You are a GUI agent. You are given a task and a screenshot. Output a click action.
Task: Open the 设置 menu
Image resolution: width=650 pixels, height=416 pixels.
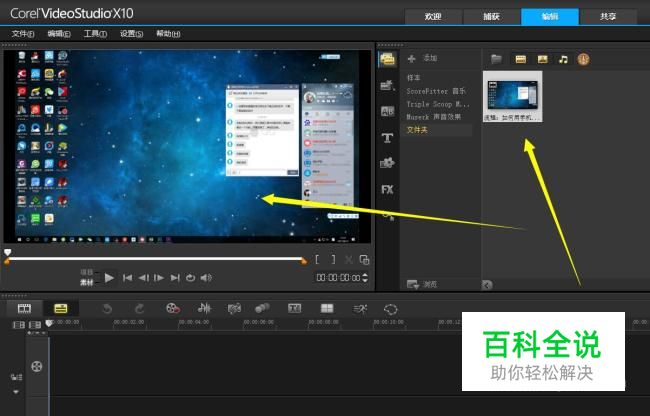(x=131, y=34)
